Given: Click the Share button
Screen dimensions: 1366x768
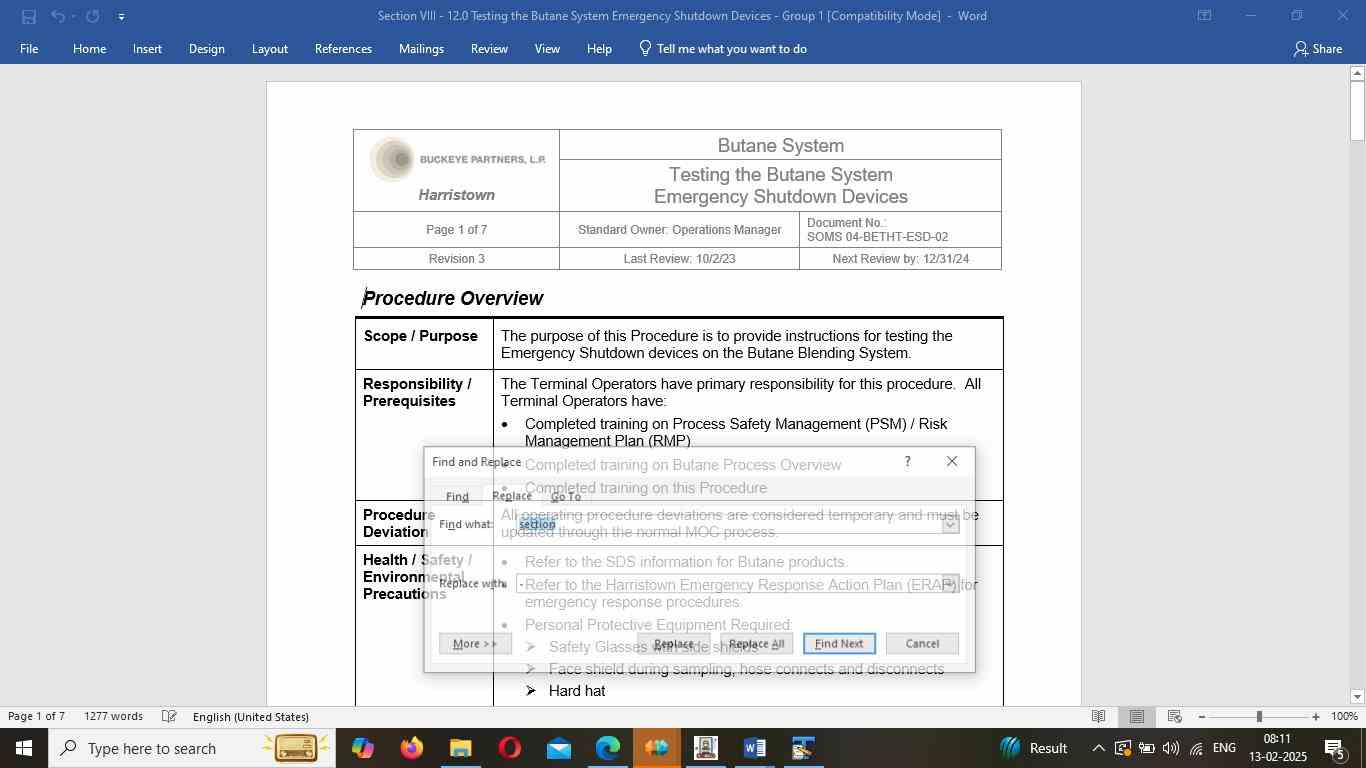Looking at the screenshot, I should tap(1317, 48).
